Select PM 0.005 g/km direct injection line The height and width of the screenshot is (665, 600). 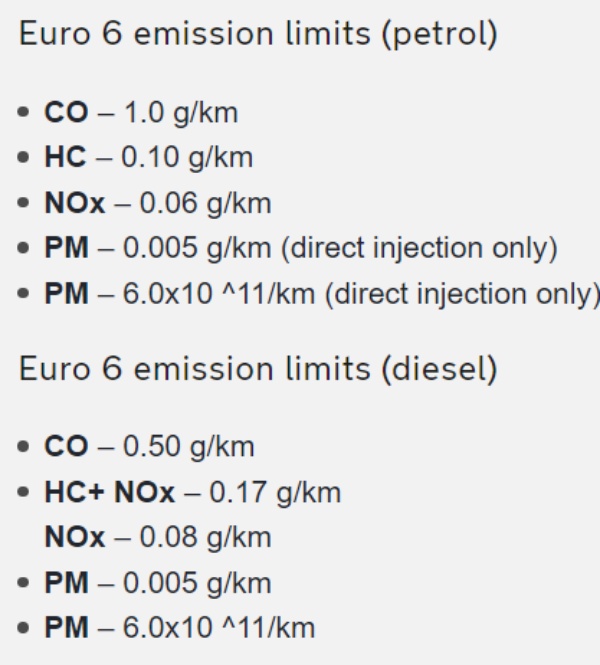(301, 248)
